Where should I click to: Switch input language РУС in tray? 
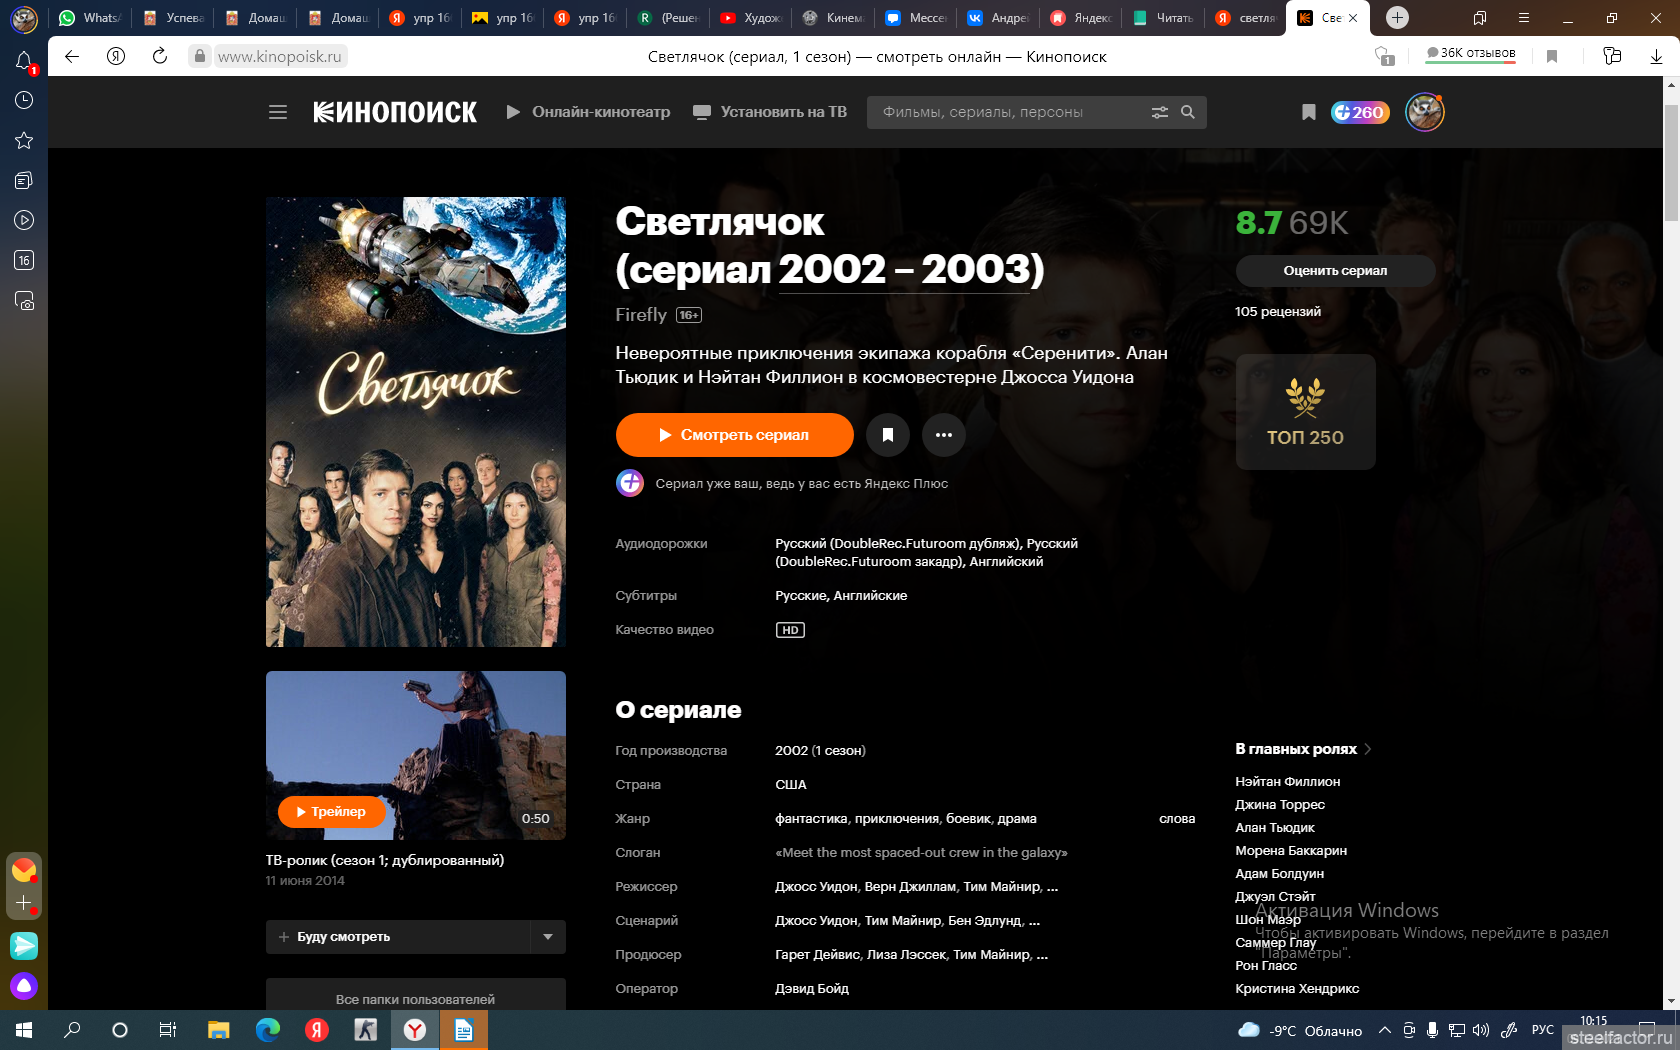1543,1030
